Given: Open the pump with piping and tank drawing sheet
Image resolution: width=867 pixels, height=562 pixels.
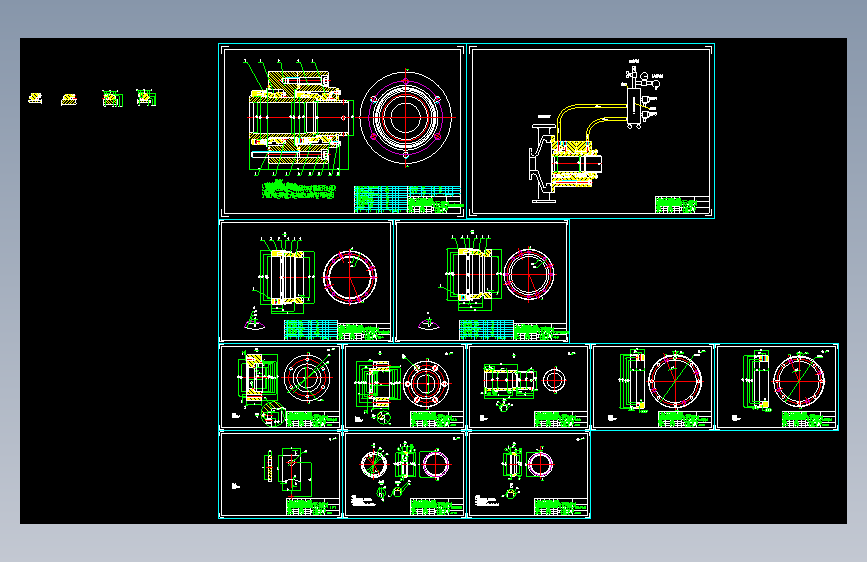Looking at the screenshot, I should tap(591, 131).
